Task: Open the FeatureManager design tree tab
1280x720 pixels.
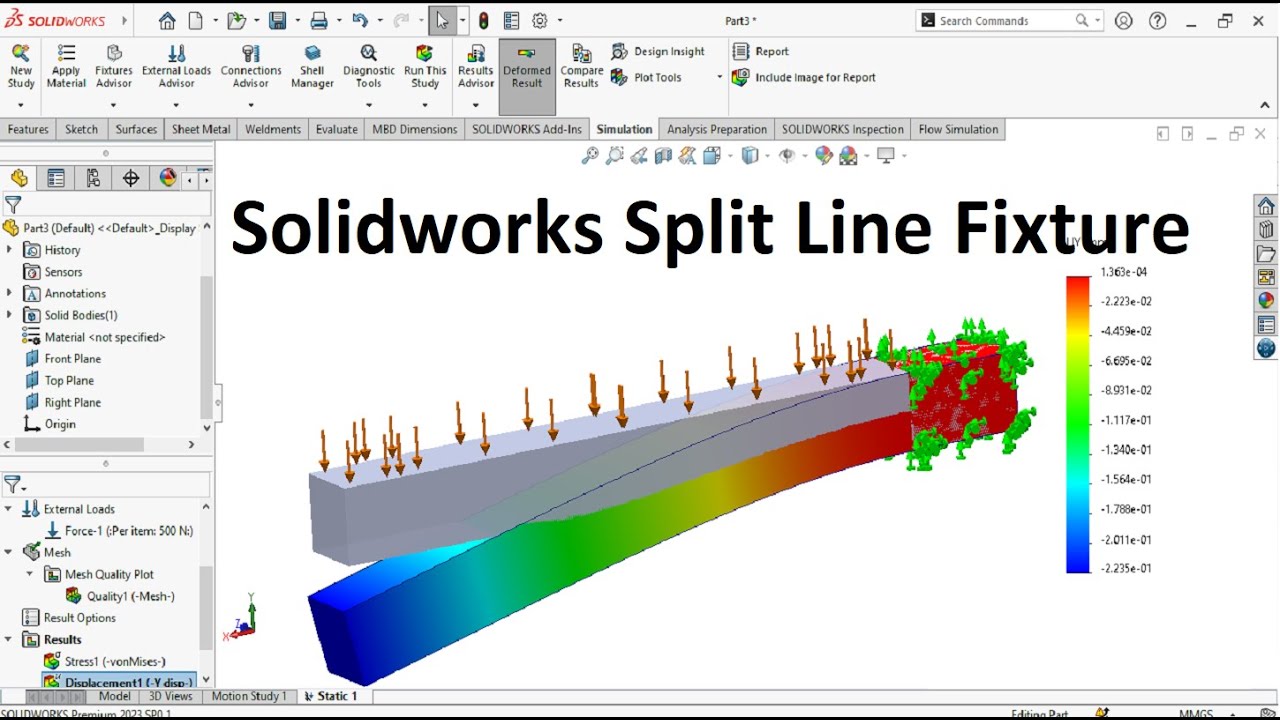Action: (19, 178)
